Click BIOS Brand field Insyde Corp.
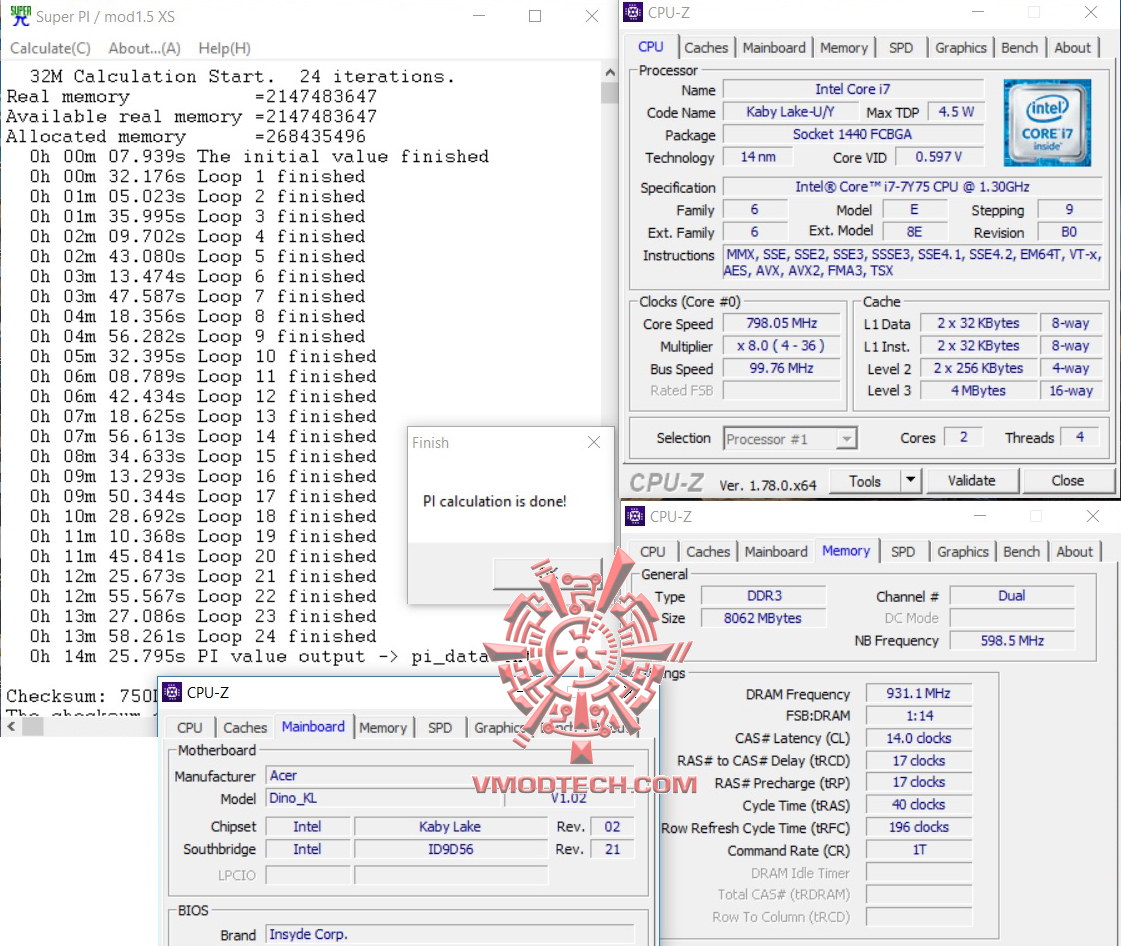This screenshot has height=946, width=1121. tap(450, 935)
